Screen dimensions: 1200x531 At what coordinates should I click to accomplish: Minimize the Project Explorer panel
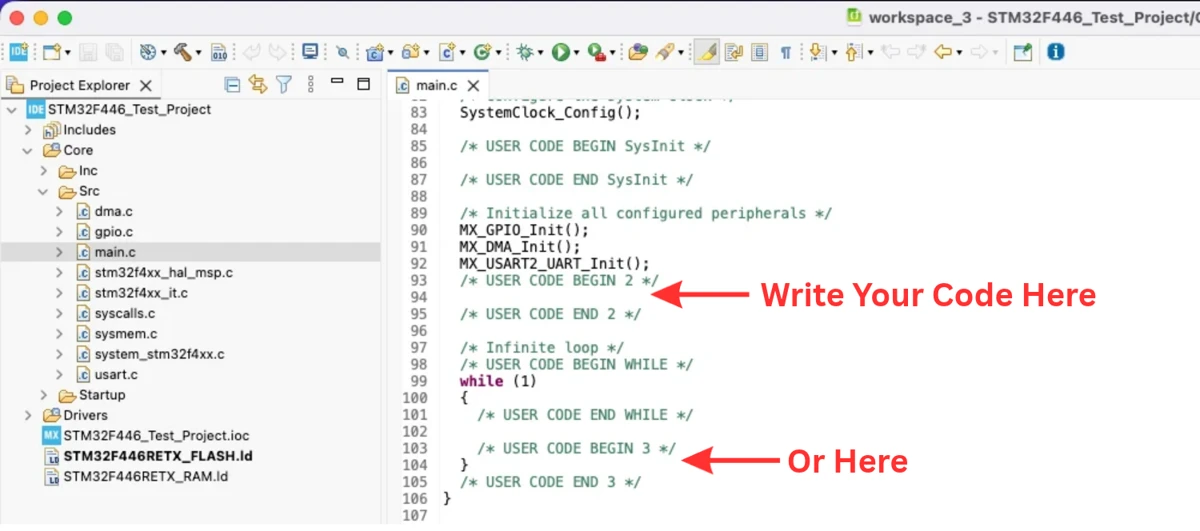click(x=337, y=81)
